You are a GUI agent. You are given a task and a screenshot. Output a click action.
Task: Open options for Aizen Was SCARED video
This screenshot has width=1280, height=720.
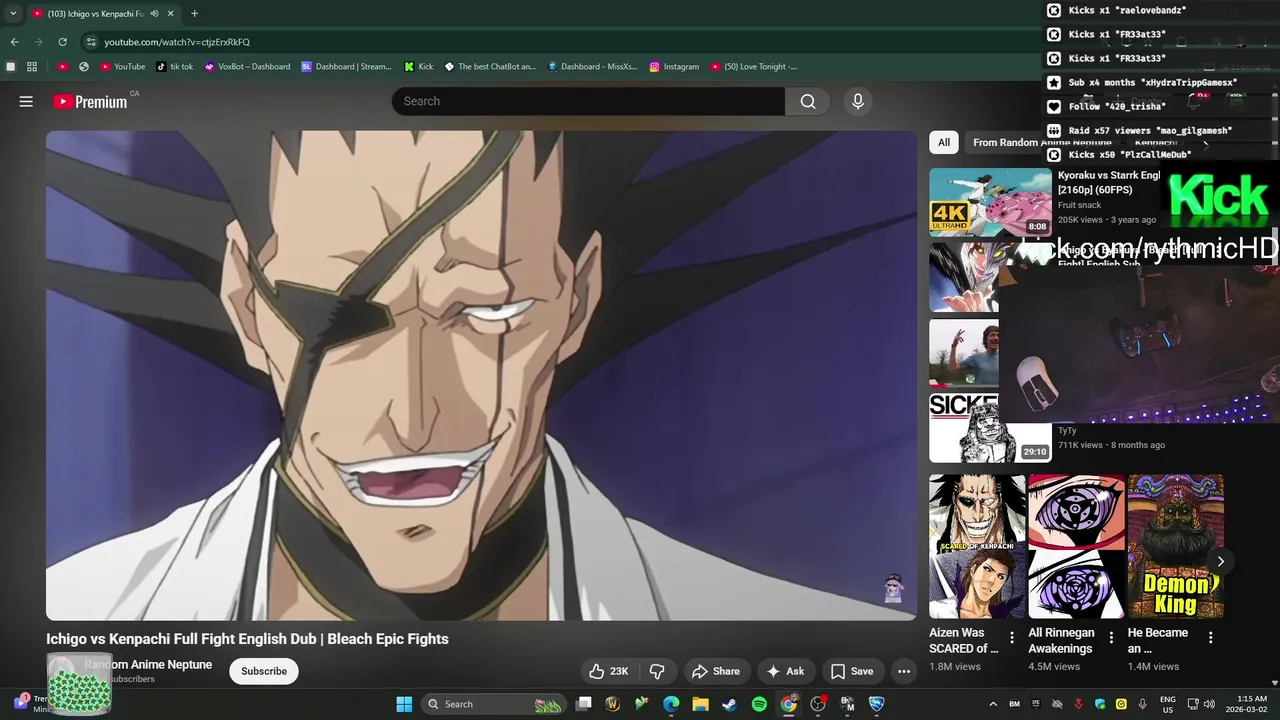[1012, 637]
